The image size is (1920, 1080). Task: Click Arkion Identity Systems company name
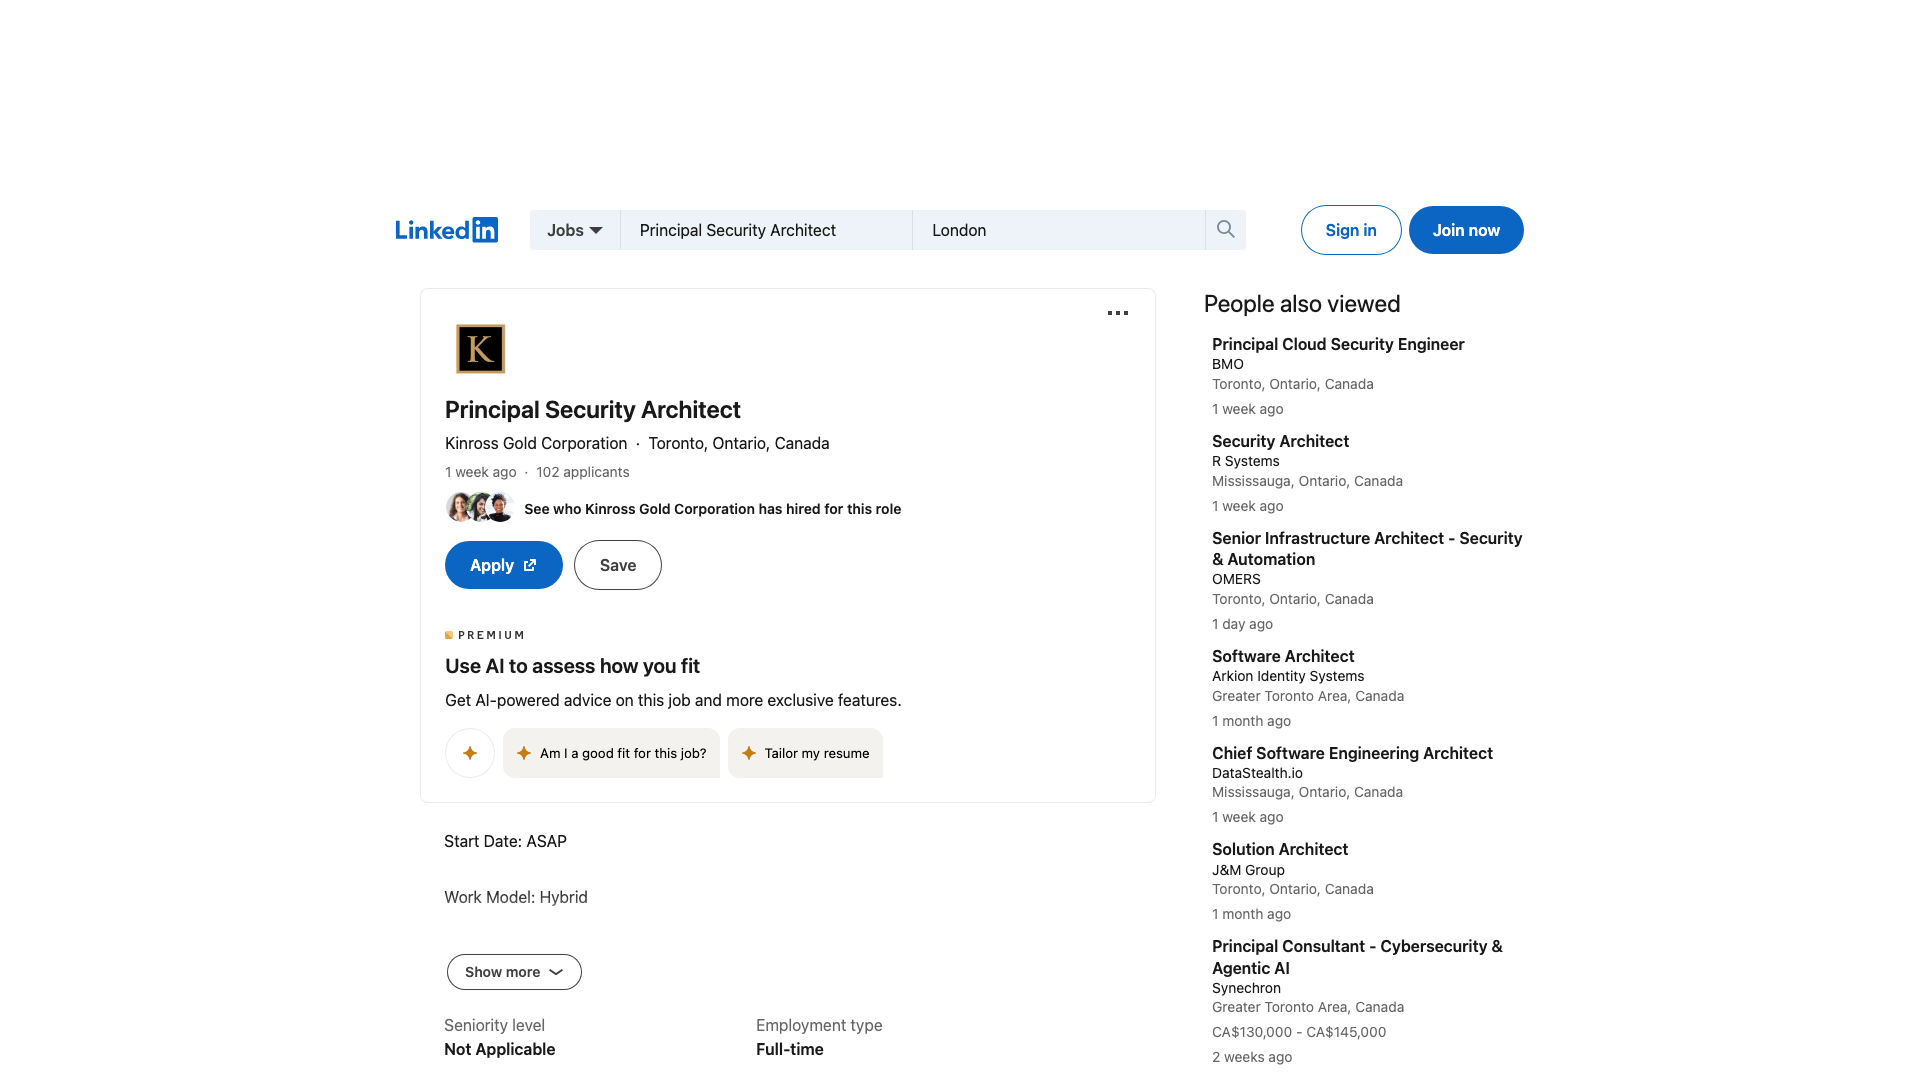point(1288,676)
